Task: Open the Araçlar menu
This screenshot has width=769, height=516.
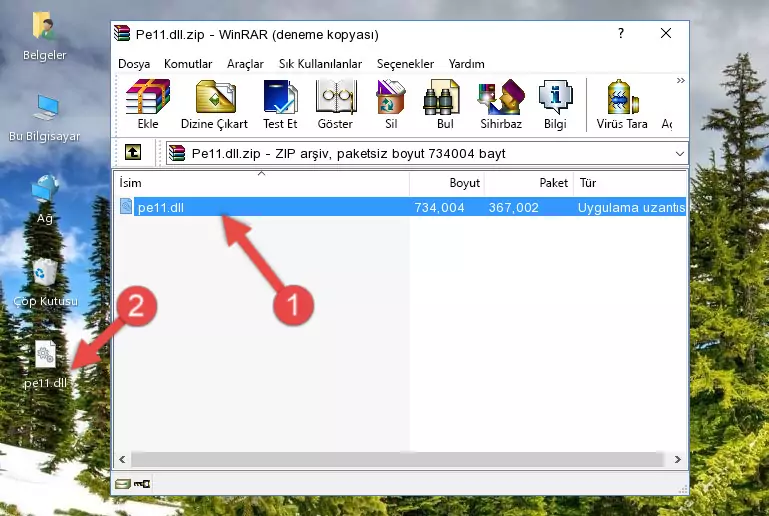Action: pyautogui.click(x=245, y=64)
